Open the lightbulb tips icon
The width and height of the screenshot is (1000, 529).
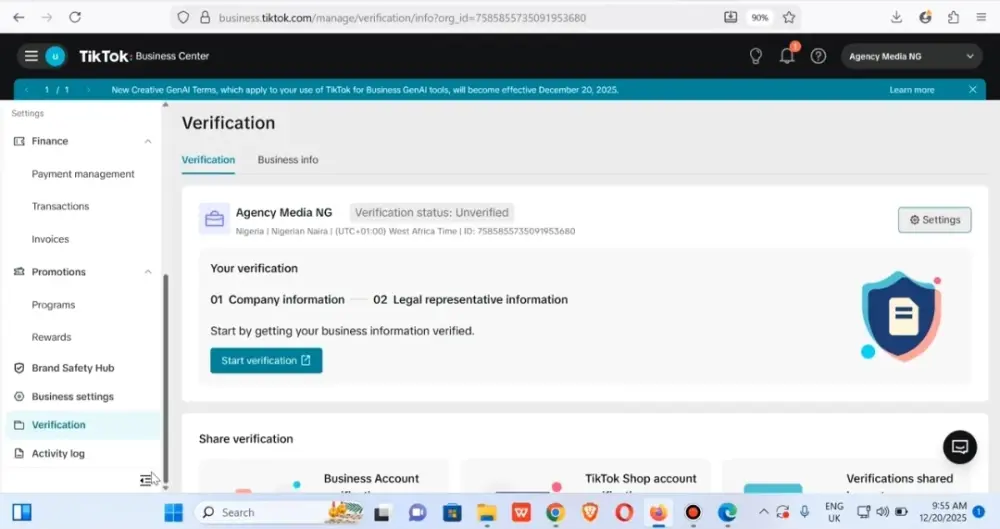[x=756, y=56]
